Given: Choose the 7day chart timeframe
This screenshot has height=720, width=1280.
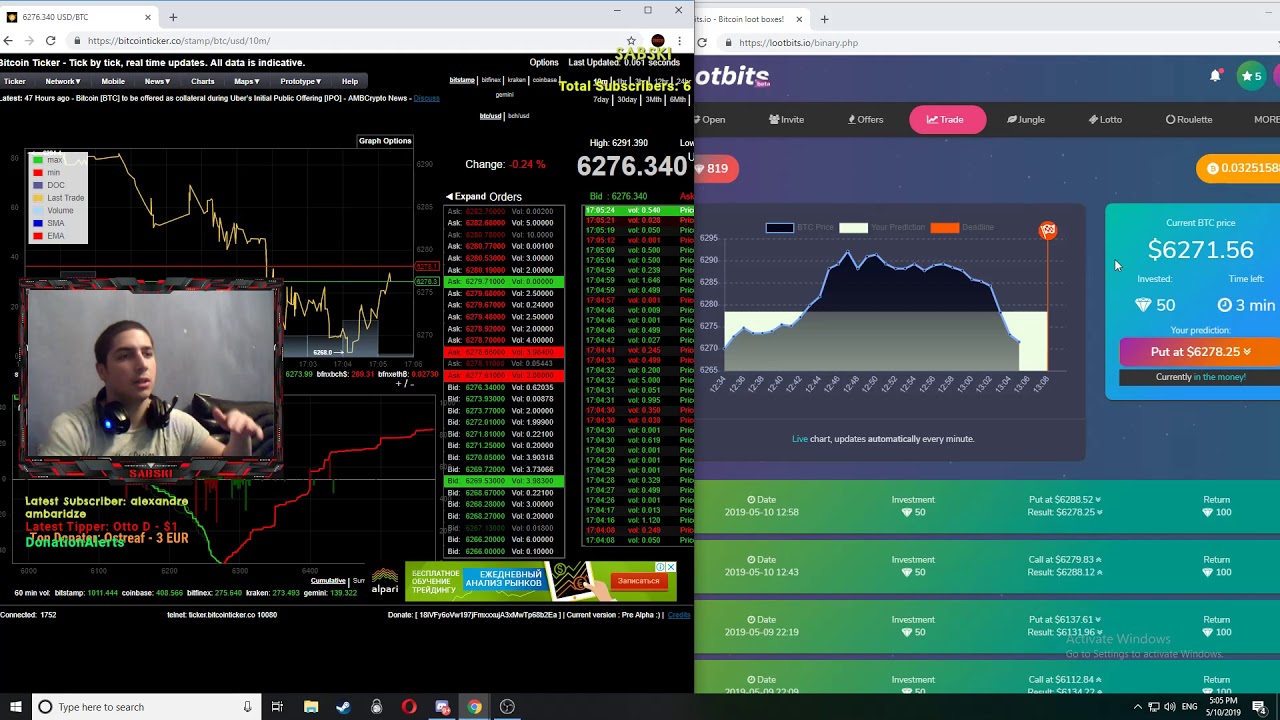Looking at the screenshot, I should pos(601,99).
